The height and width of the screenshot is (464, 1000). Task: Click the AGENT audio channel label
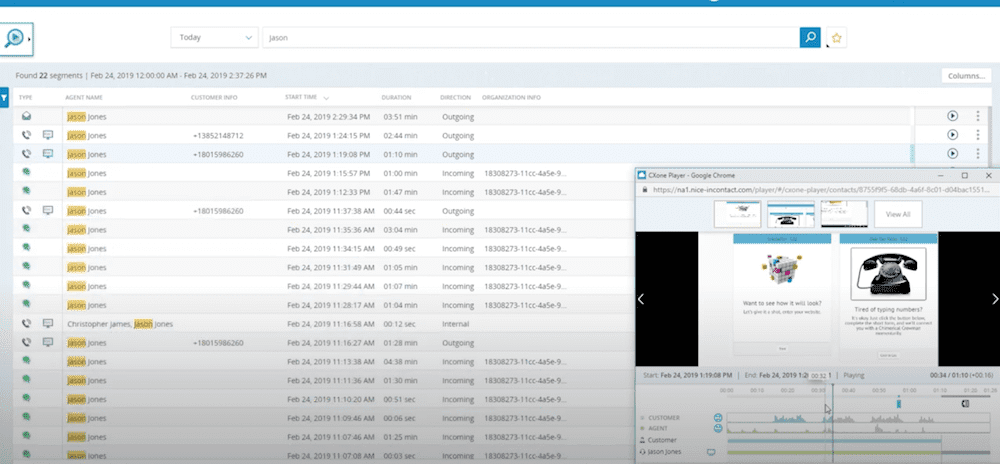tap(658, 428)
